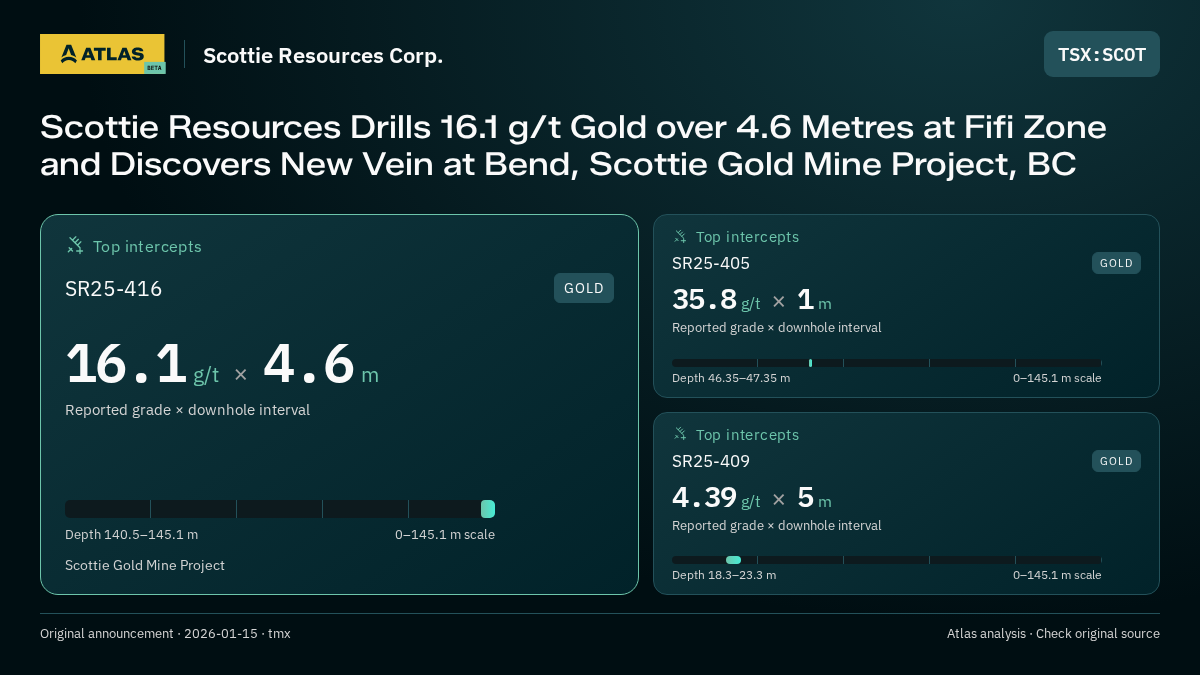1200x675 pixels.
Task: Click the main headline about Fifi Zone
Action: (574, 146)
